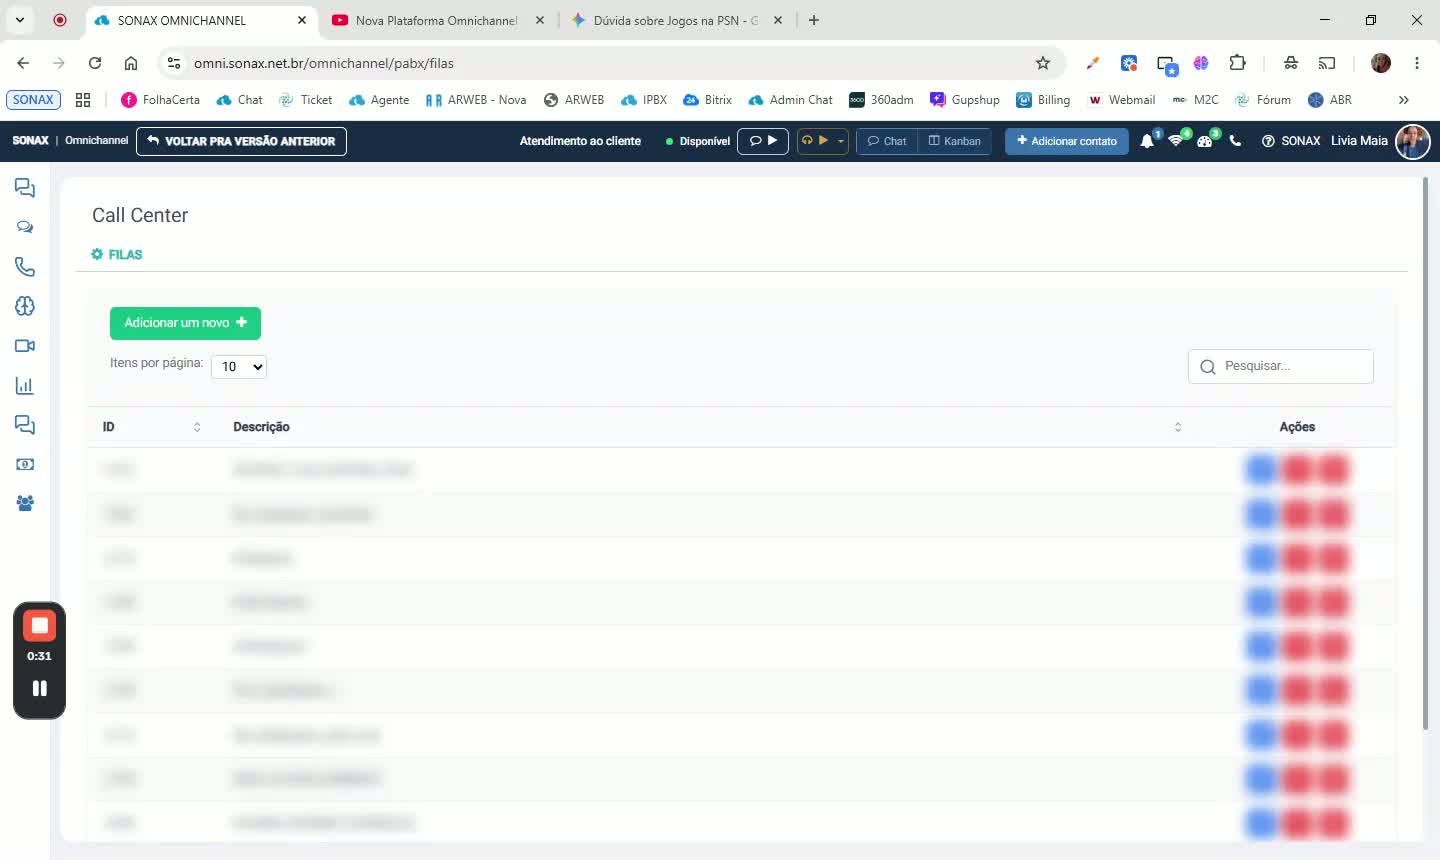Click the Voltar pra versão anterior button

point(241,141)
